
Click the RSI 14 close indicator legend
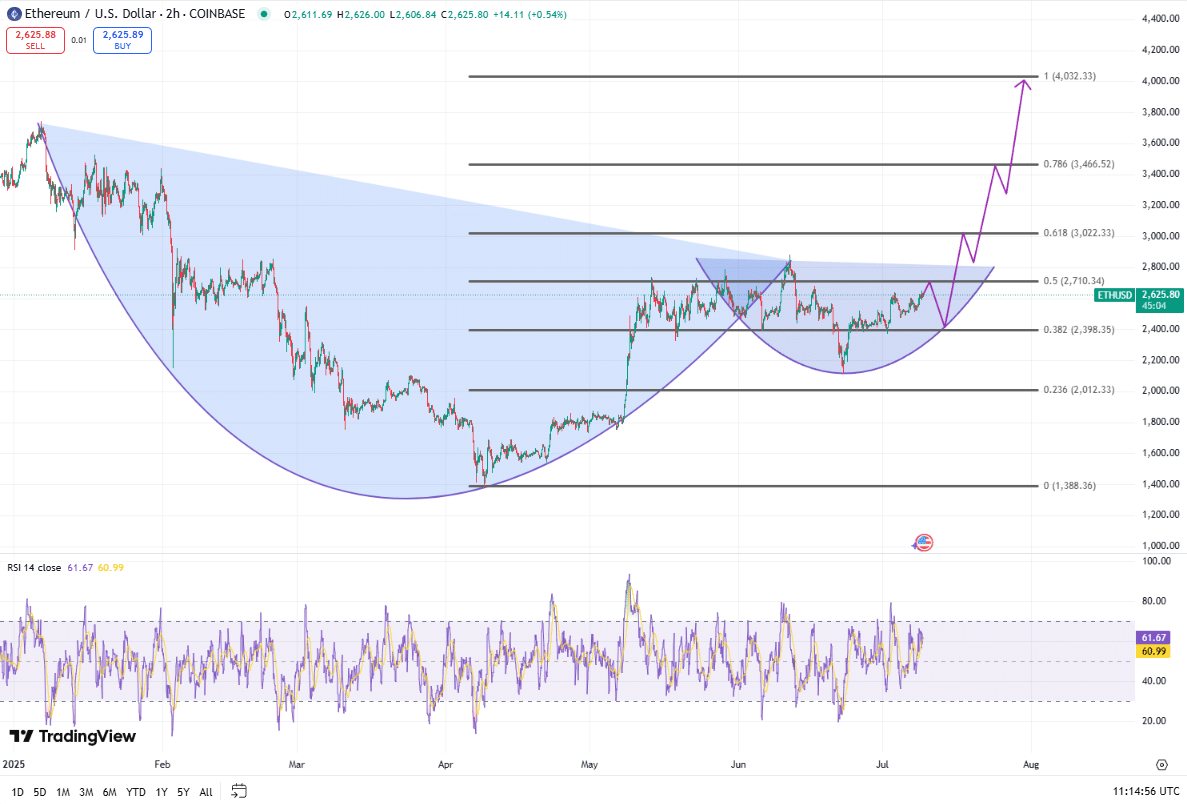coord(34,567)
